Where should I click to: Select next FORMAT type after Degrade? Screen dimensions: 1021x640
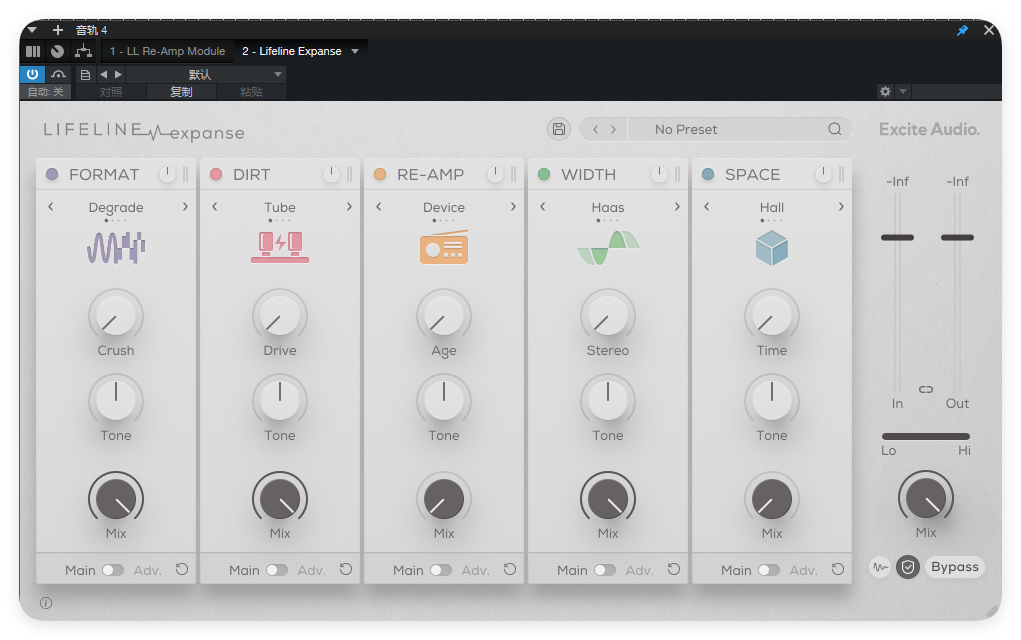186,206
